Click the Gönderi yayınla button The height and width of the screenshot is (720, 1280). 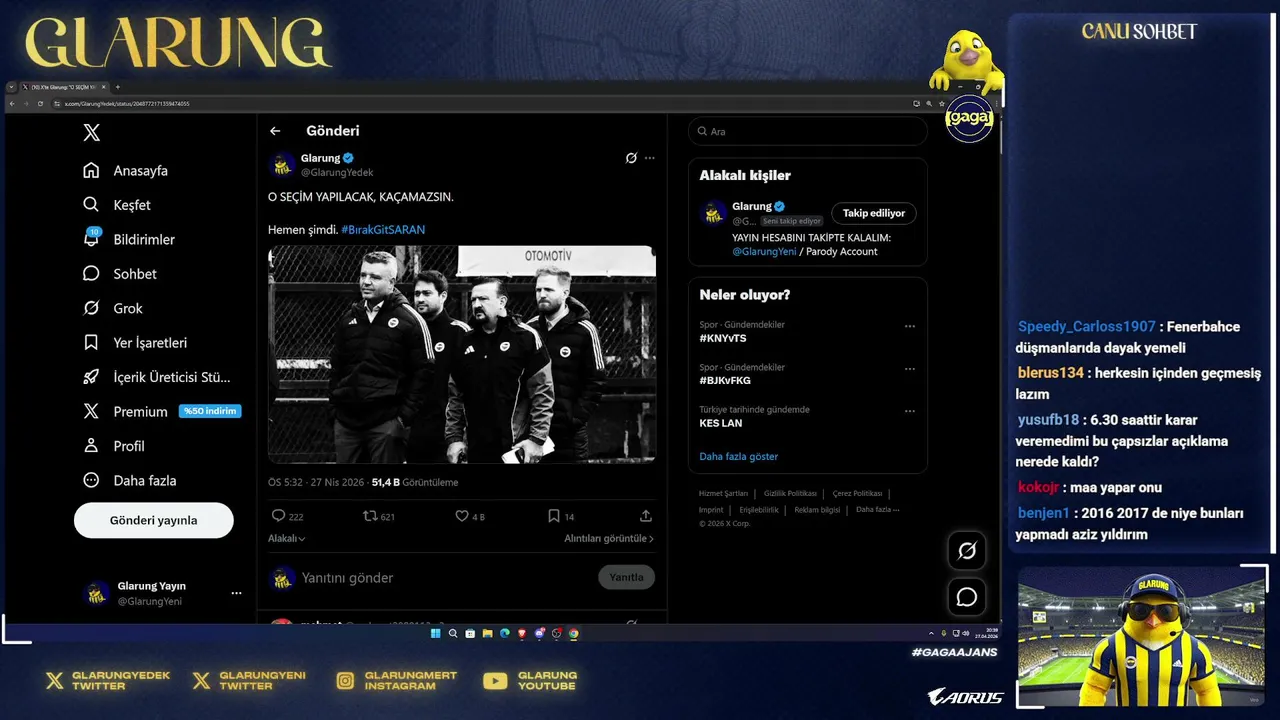(x=153, y=520)
